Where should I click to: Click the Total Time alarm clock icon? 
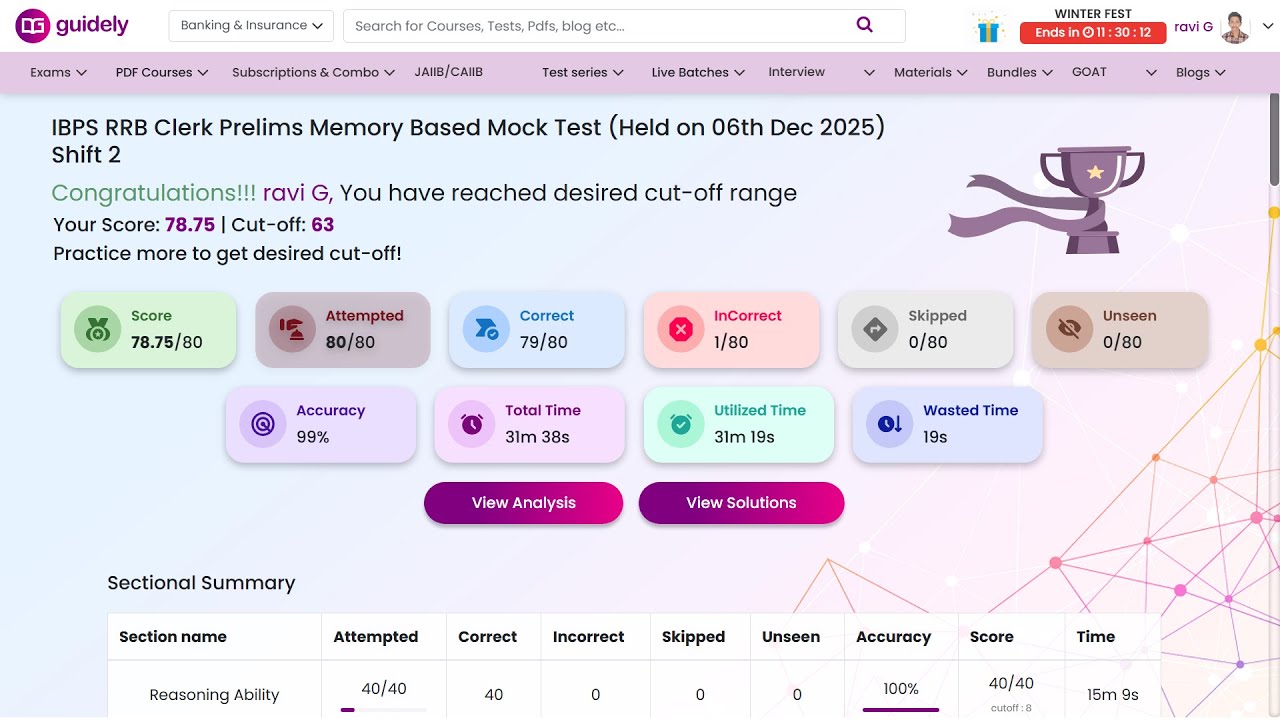point(472,424)
